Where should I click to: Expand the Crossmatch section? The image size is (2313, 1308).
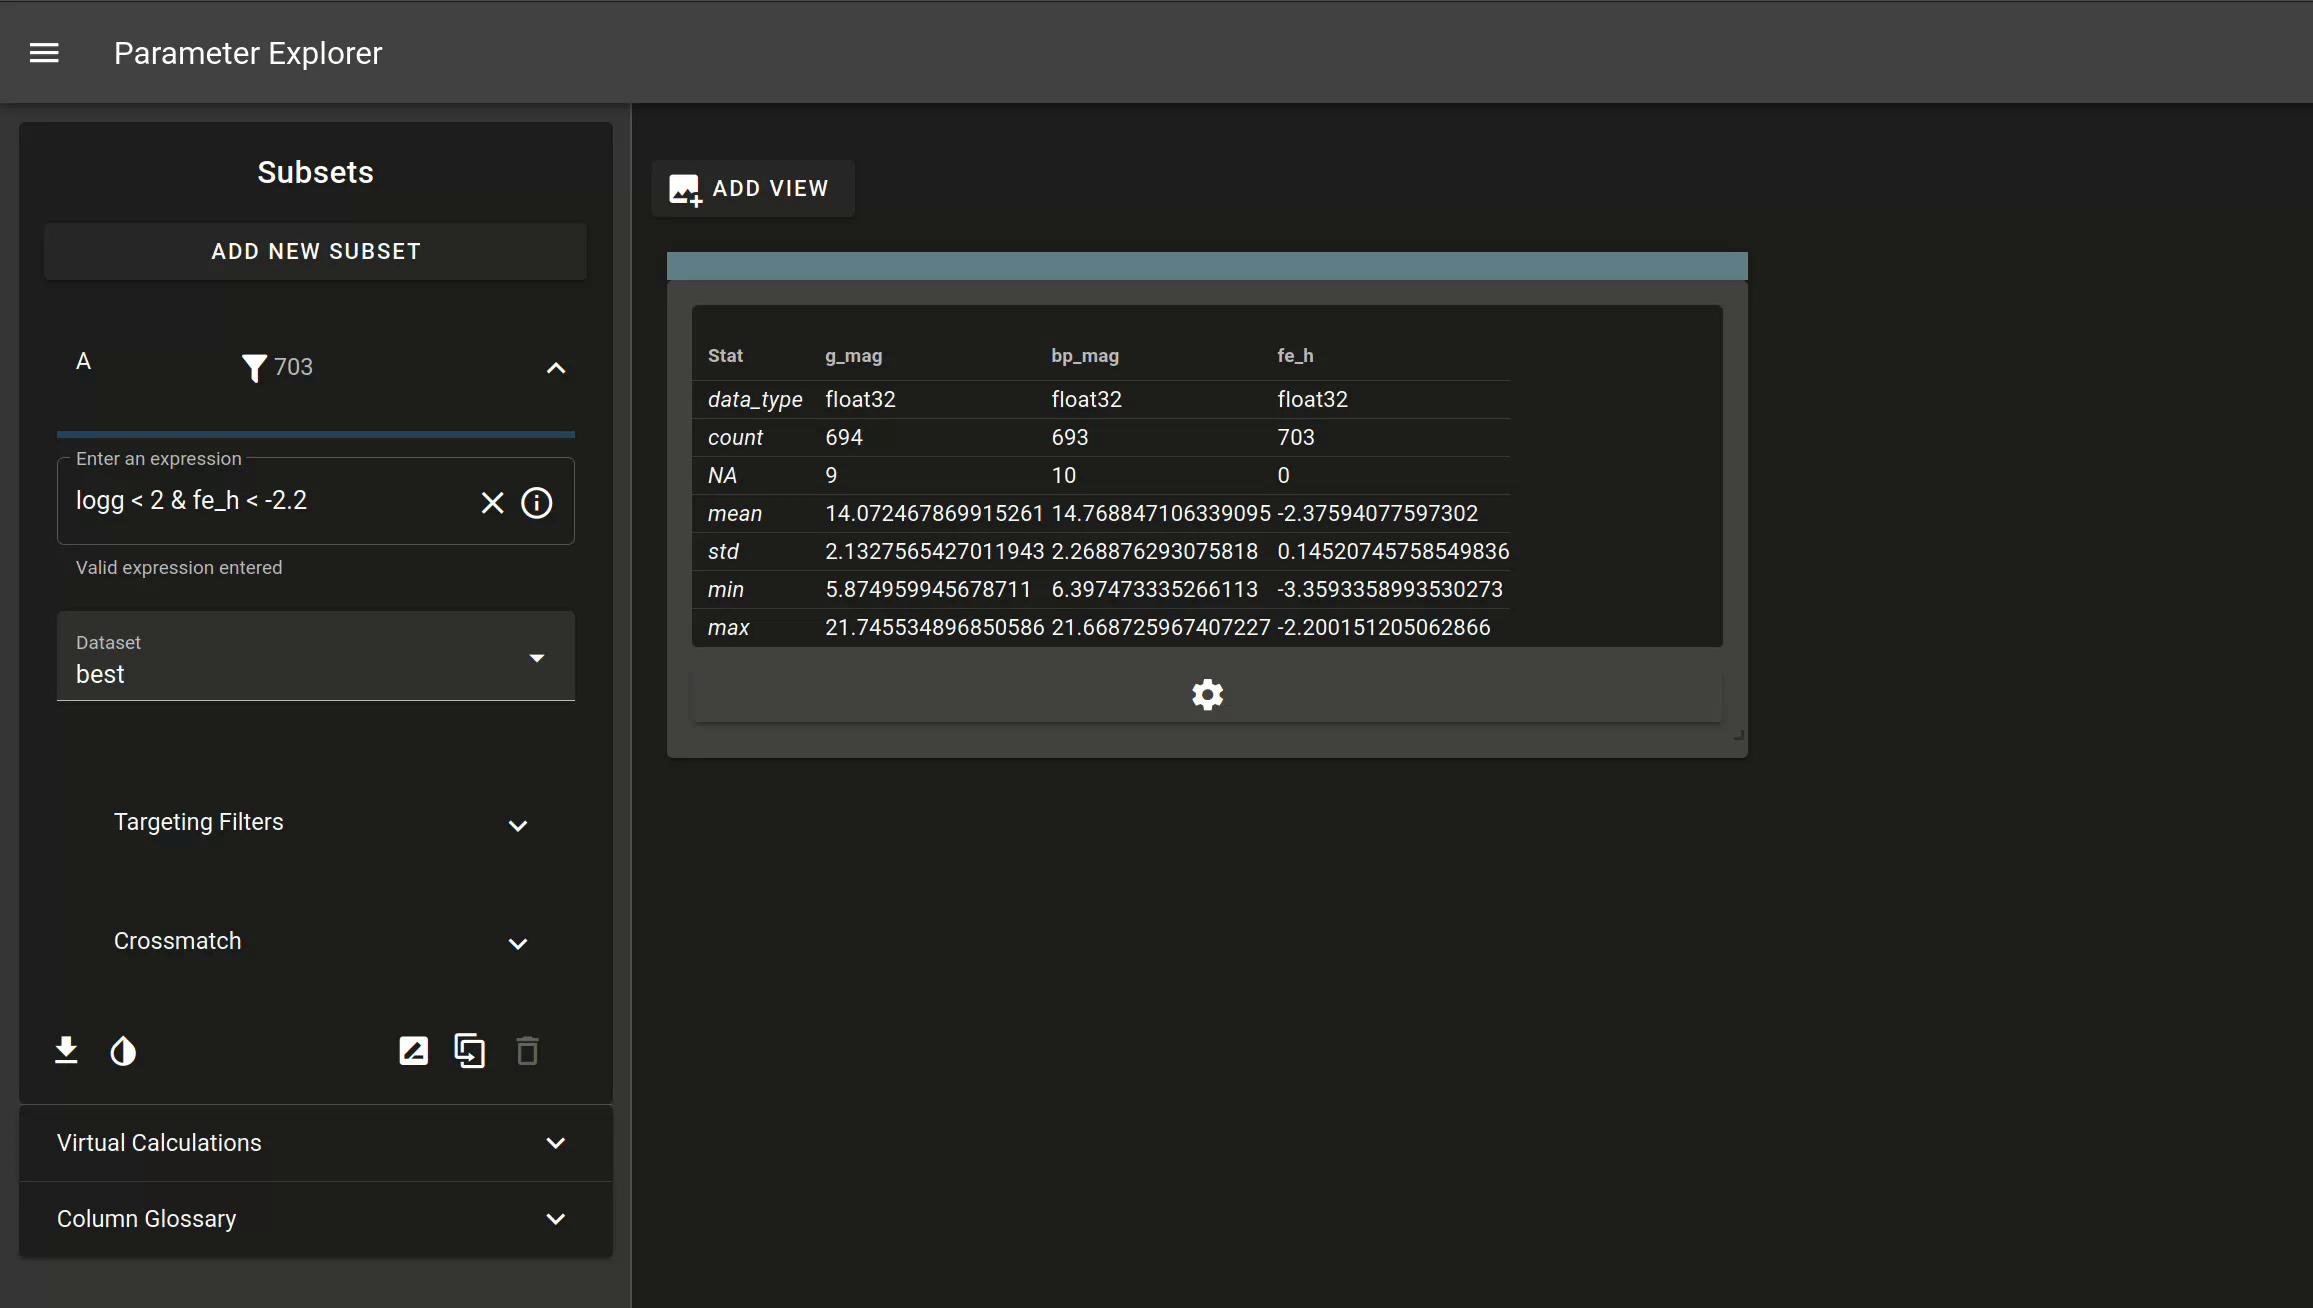click(x=316, y=942)
